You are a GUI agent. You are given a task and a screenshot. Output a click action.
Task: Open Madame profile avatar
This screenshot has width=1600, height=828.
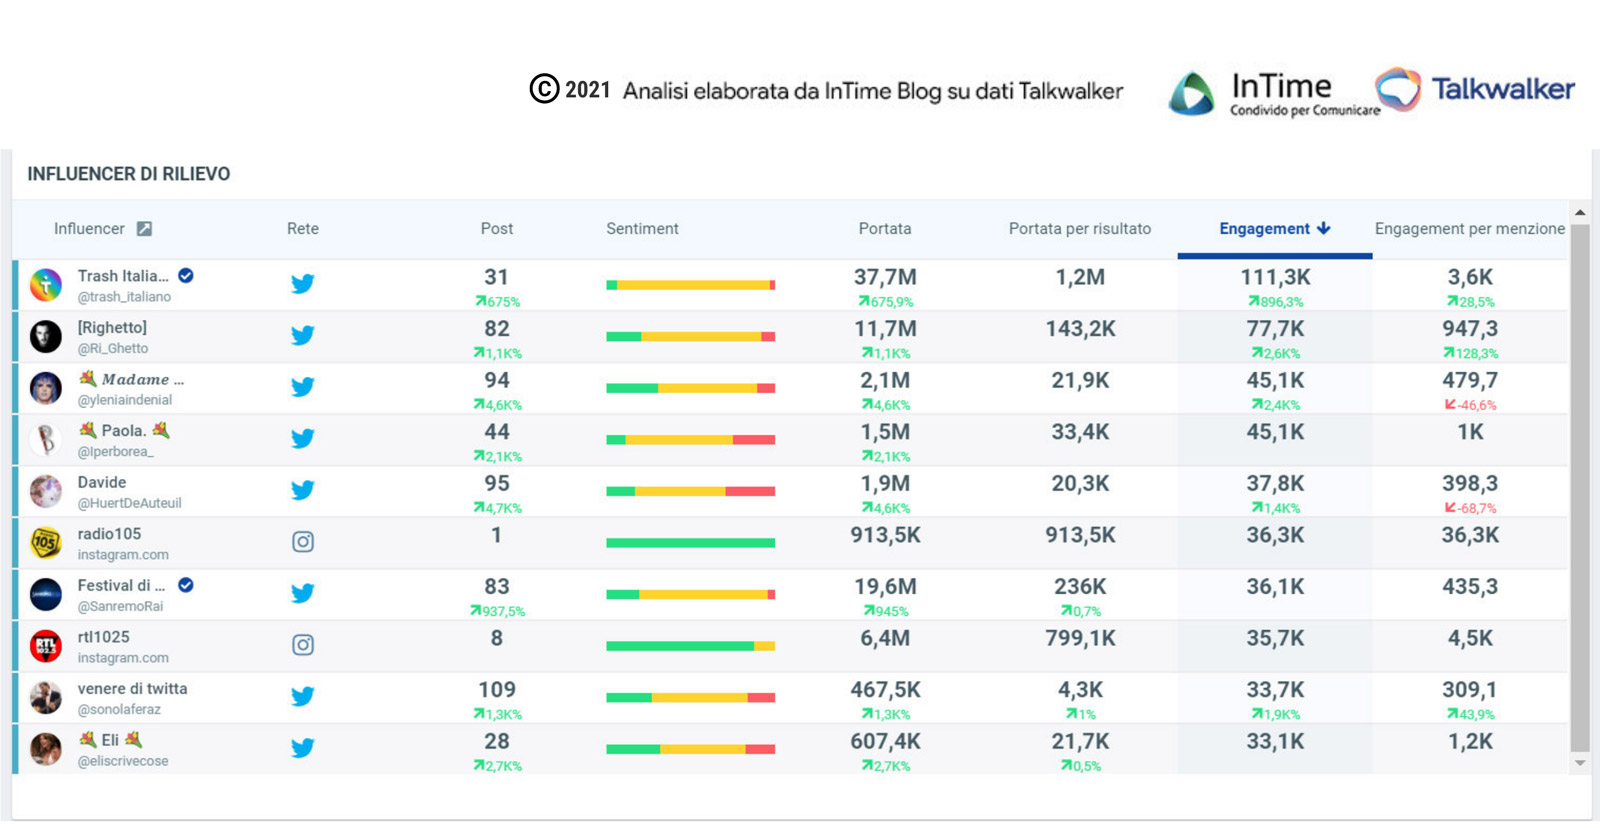(46, 388)
